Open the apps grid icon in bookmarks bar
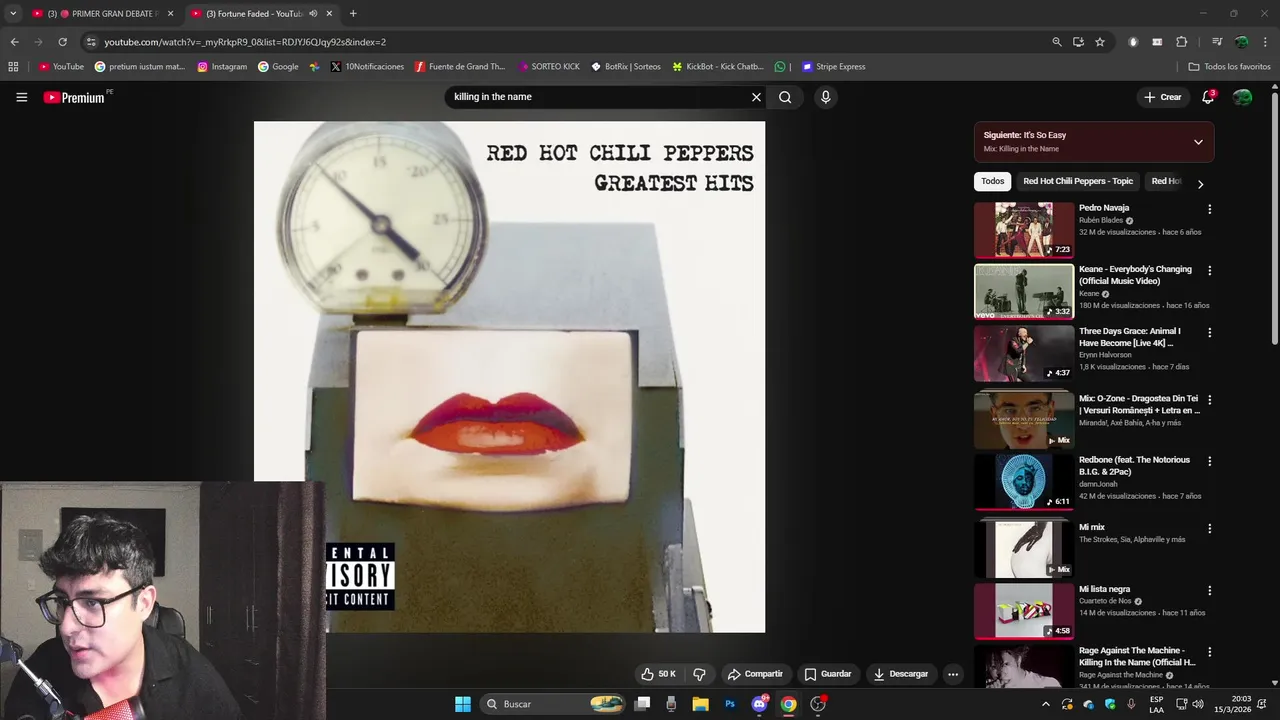The image size is (1280, 720). [x=13, y=67]
